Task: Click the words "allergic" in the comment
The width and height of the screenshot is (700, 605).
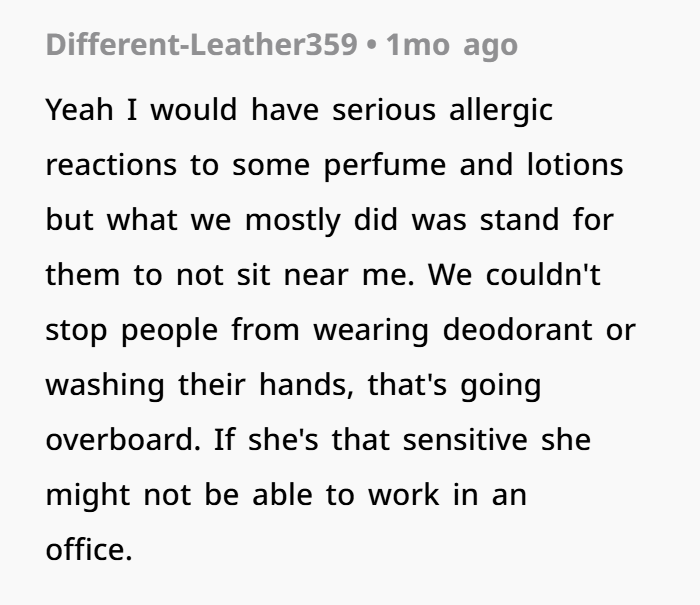Action: [x=498, y=109]
